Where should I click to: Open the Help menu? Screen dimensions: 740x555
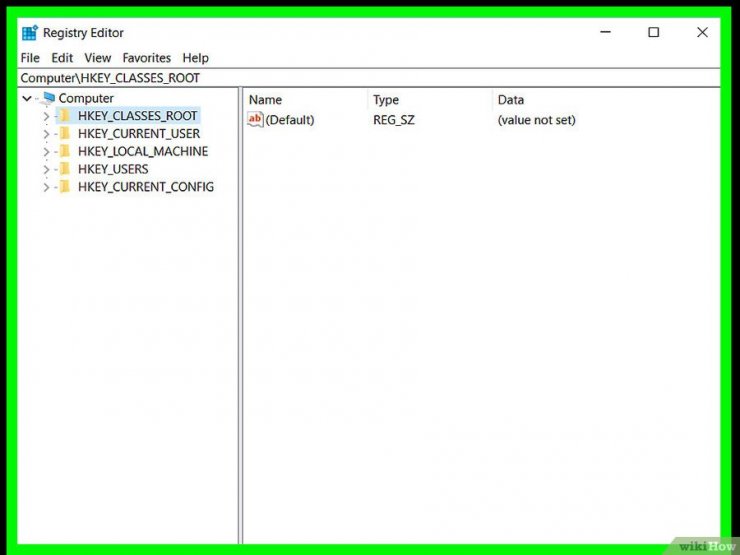(x=195, y=58)
